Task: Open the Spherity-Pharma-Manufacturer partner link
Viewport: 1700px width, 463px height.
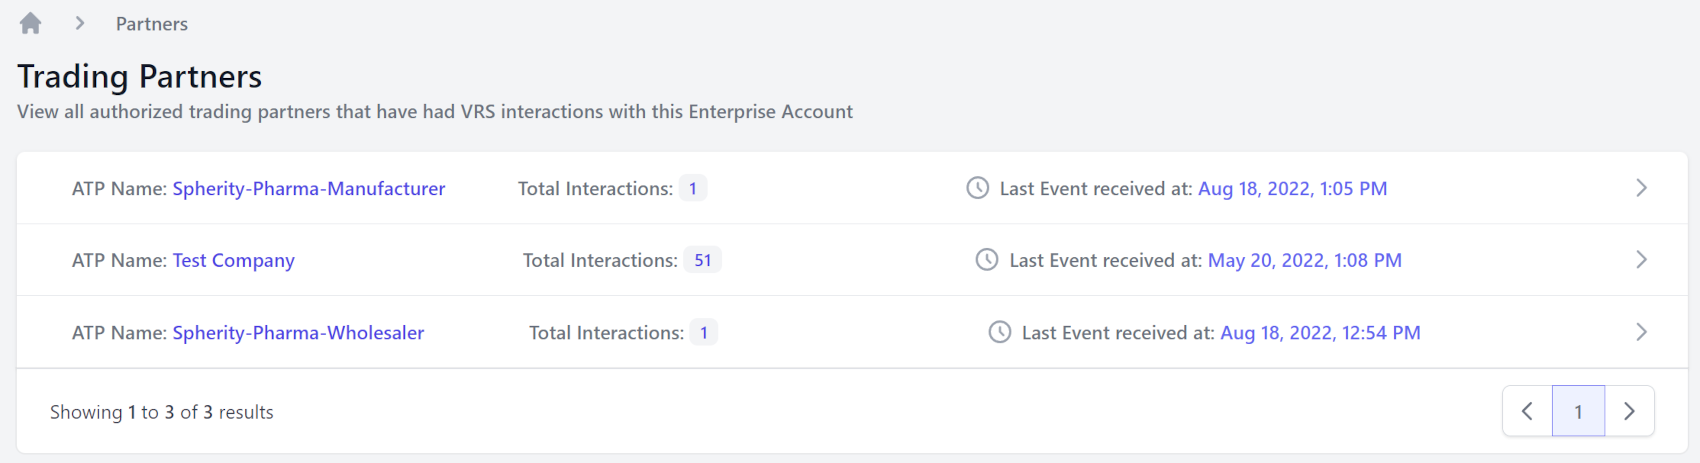Action: (x=308, y=188)
